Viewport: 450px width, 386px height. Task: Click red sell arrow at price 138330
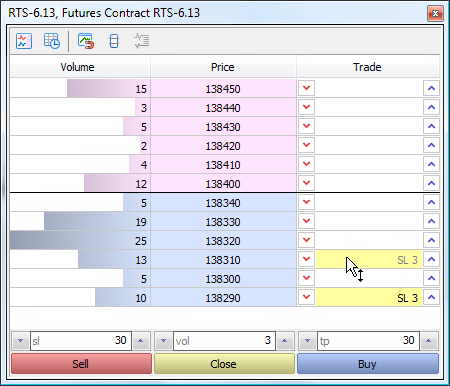pos(306,221)
